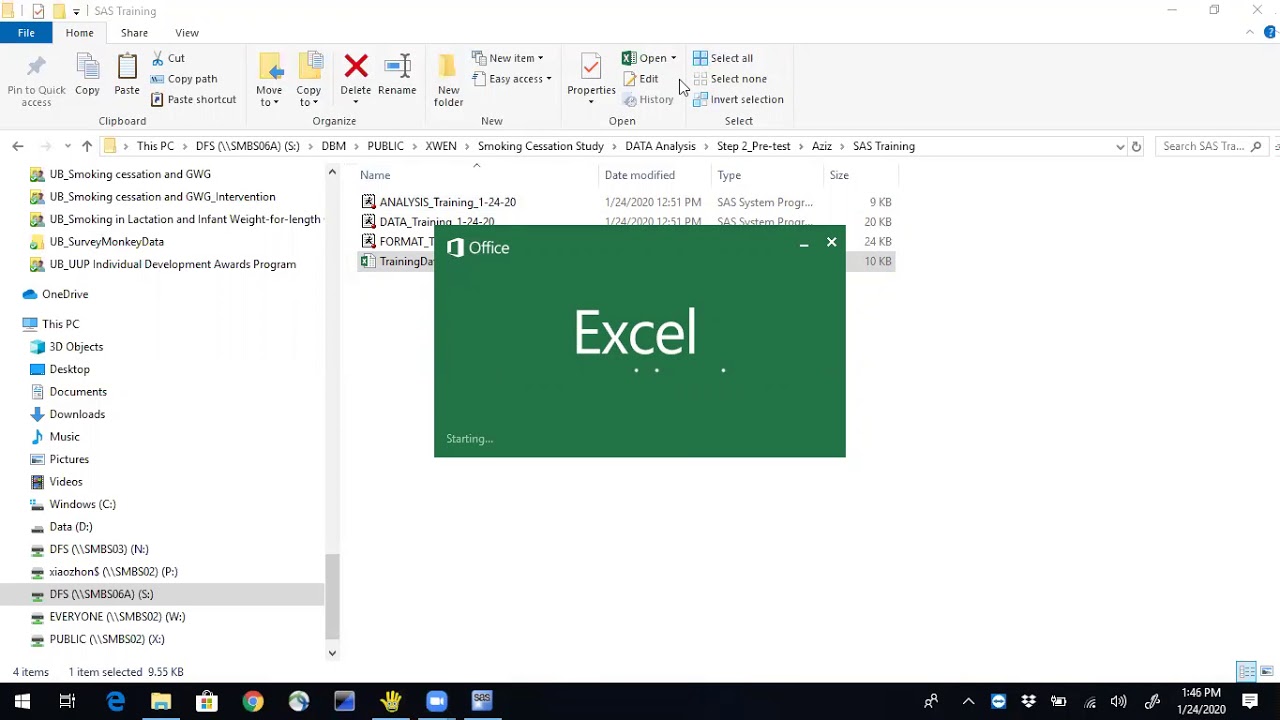Click the Smoking Cessation Study breadcrumb
1280x720 pixels.
[541, 146]
